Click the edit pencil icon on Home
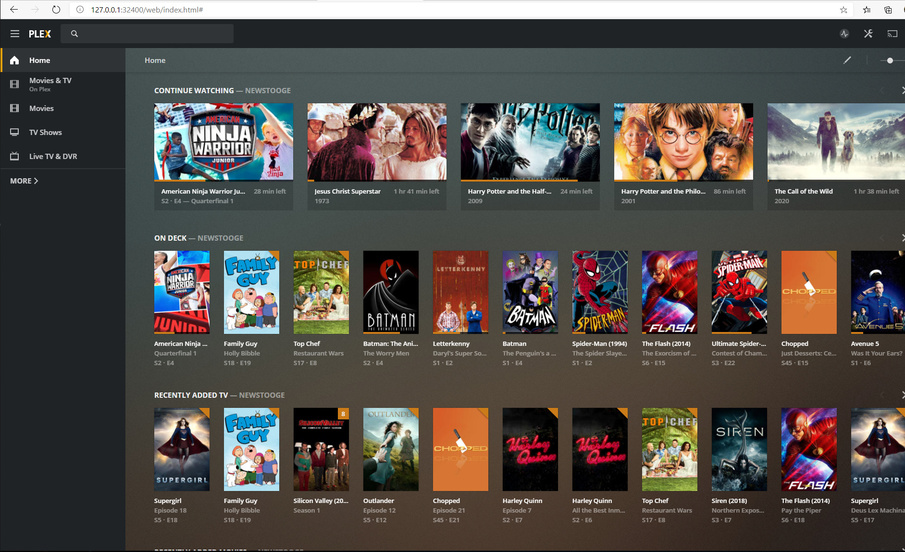Screen dimensions: 905x552 (847, 60)
